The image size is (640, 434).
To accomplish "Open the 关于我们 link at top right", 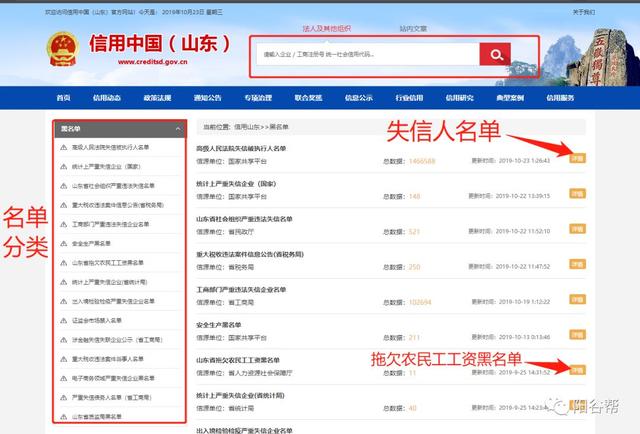I will click(x=584, y=12).
